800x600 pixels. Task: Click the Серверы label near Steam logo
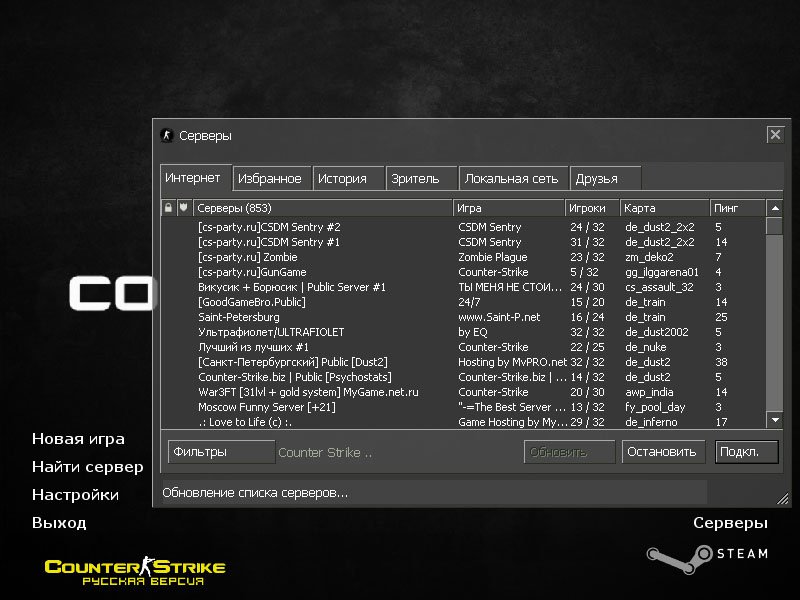pyautogui.click(x=730, y=522)
